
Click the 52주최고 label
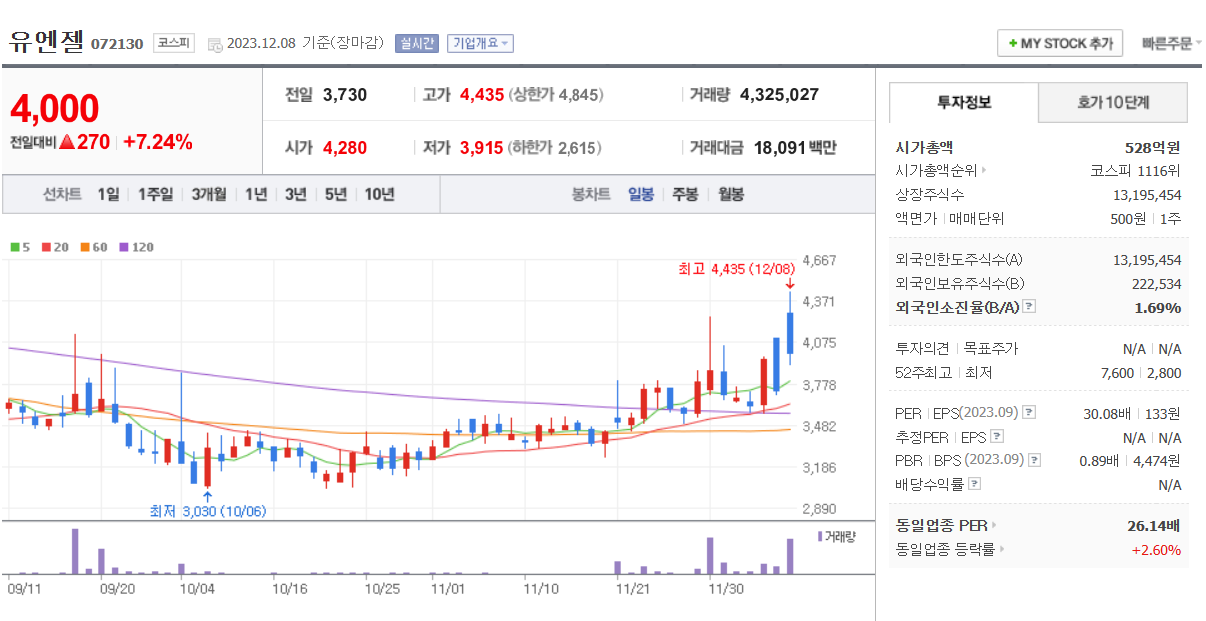tap(921, 372)
